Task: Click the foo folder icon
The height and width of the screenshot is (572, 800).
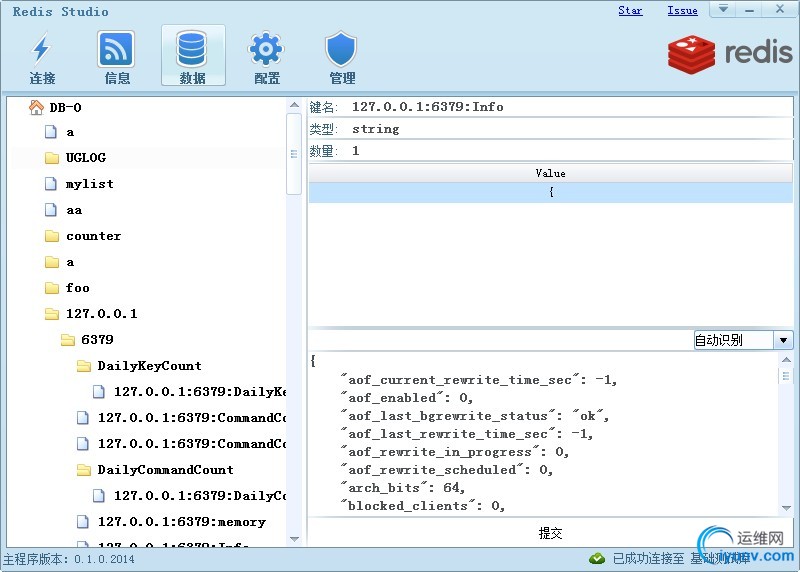Action: (52, 288)
